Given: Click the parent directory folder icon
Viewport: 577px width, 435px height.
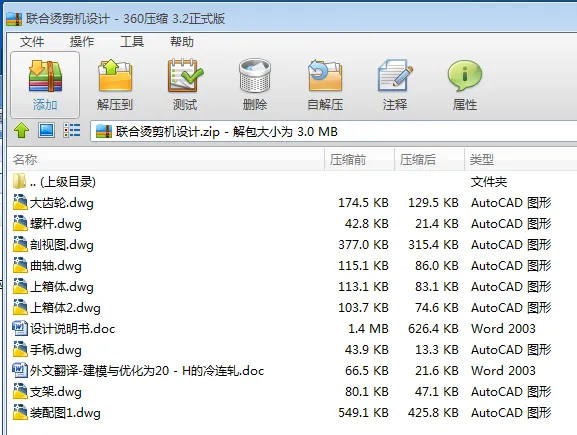Looking at the screenshot, I should click(19, 181).
